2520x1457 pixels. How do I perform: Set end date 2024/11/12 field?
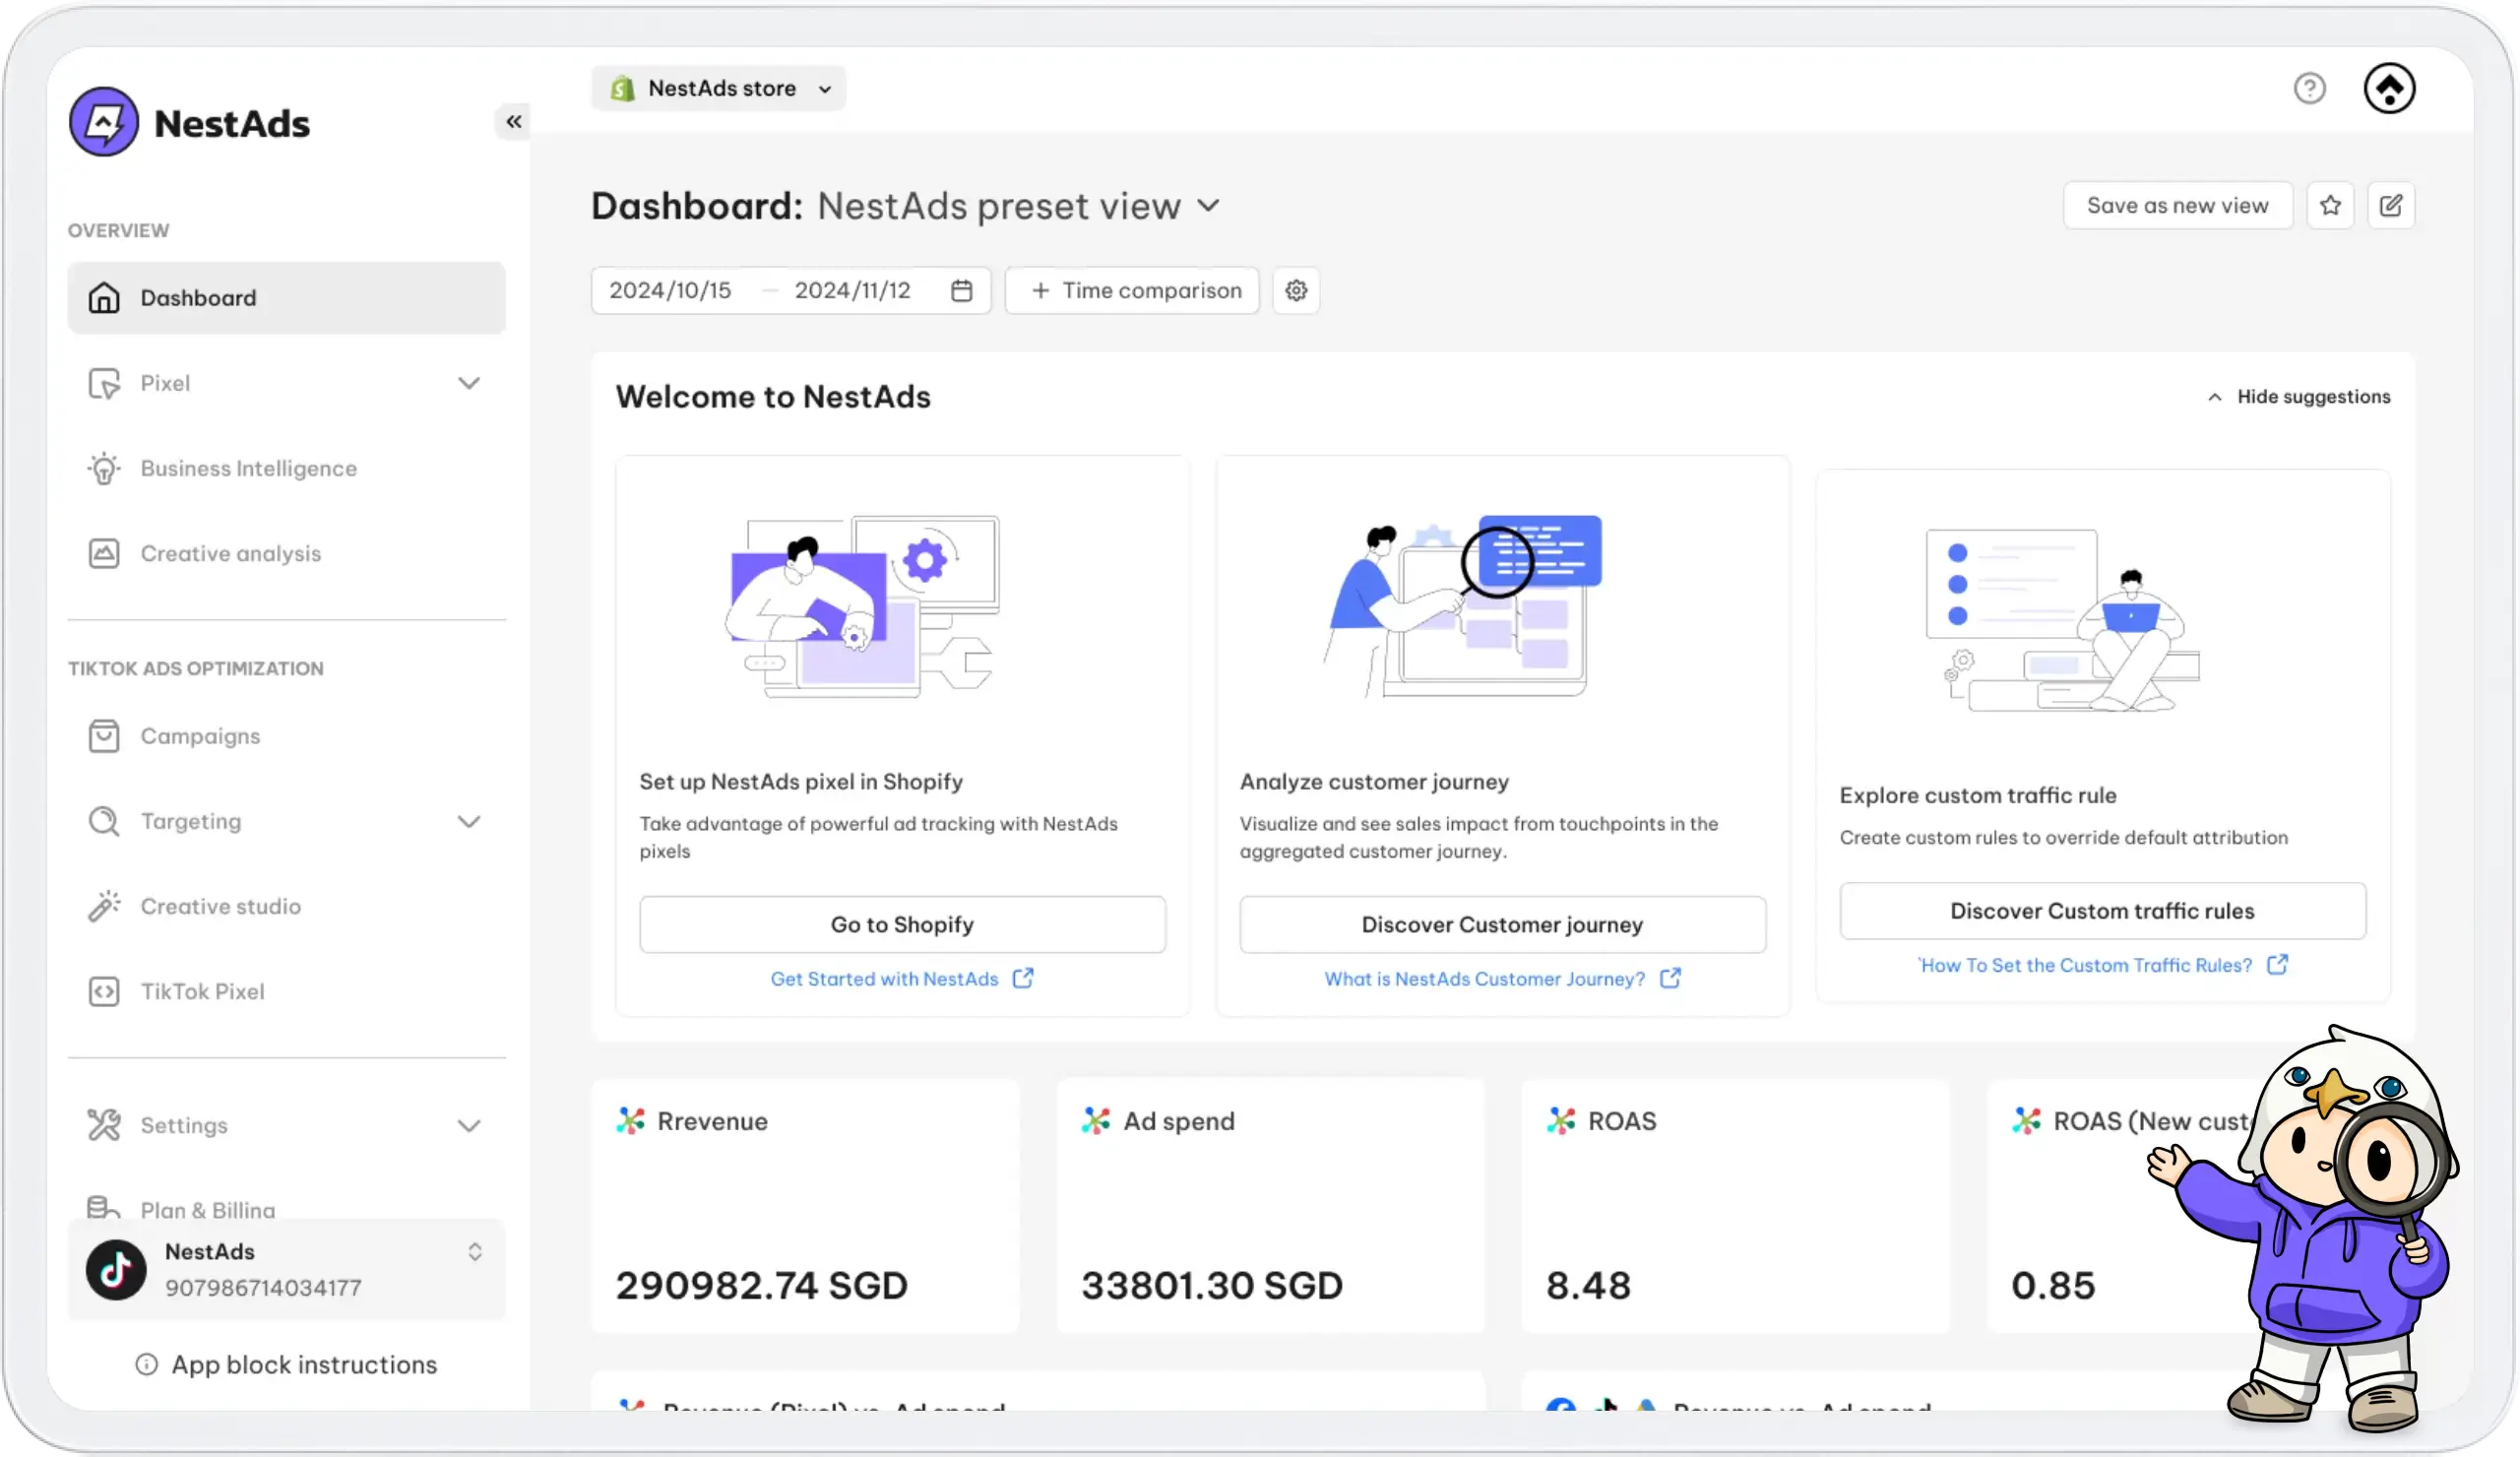[x=852, y=290]
